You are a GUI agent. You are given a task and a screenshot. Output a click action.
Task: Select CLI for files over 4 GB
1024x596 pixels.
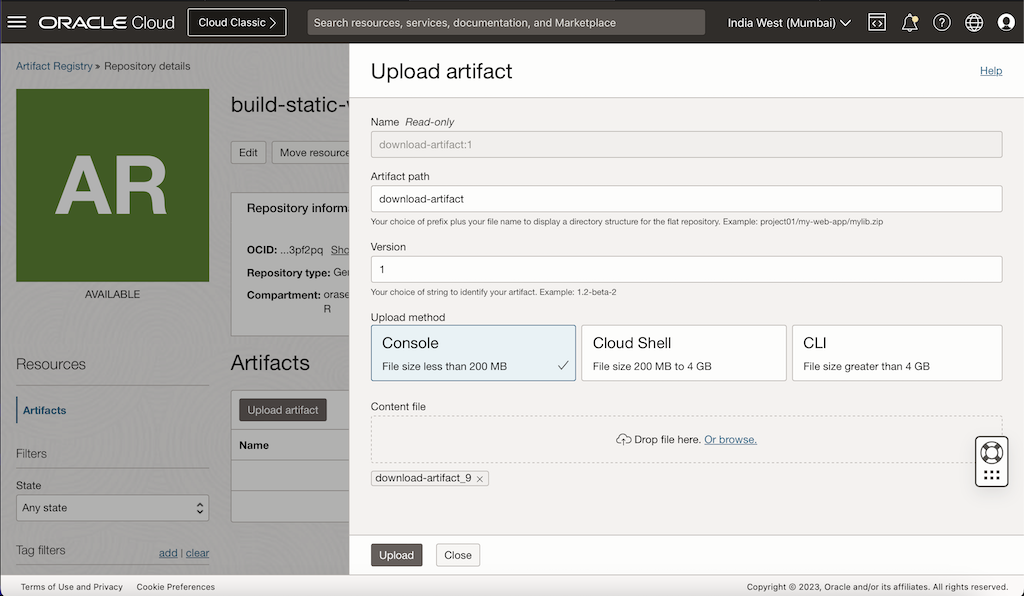pos(896,352)
